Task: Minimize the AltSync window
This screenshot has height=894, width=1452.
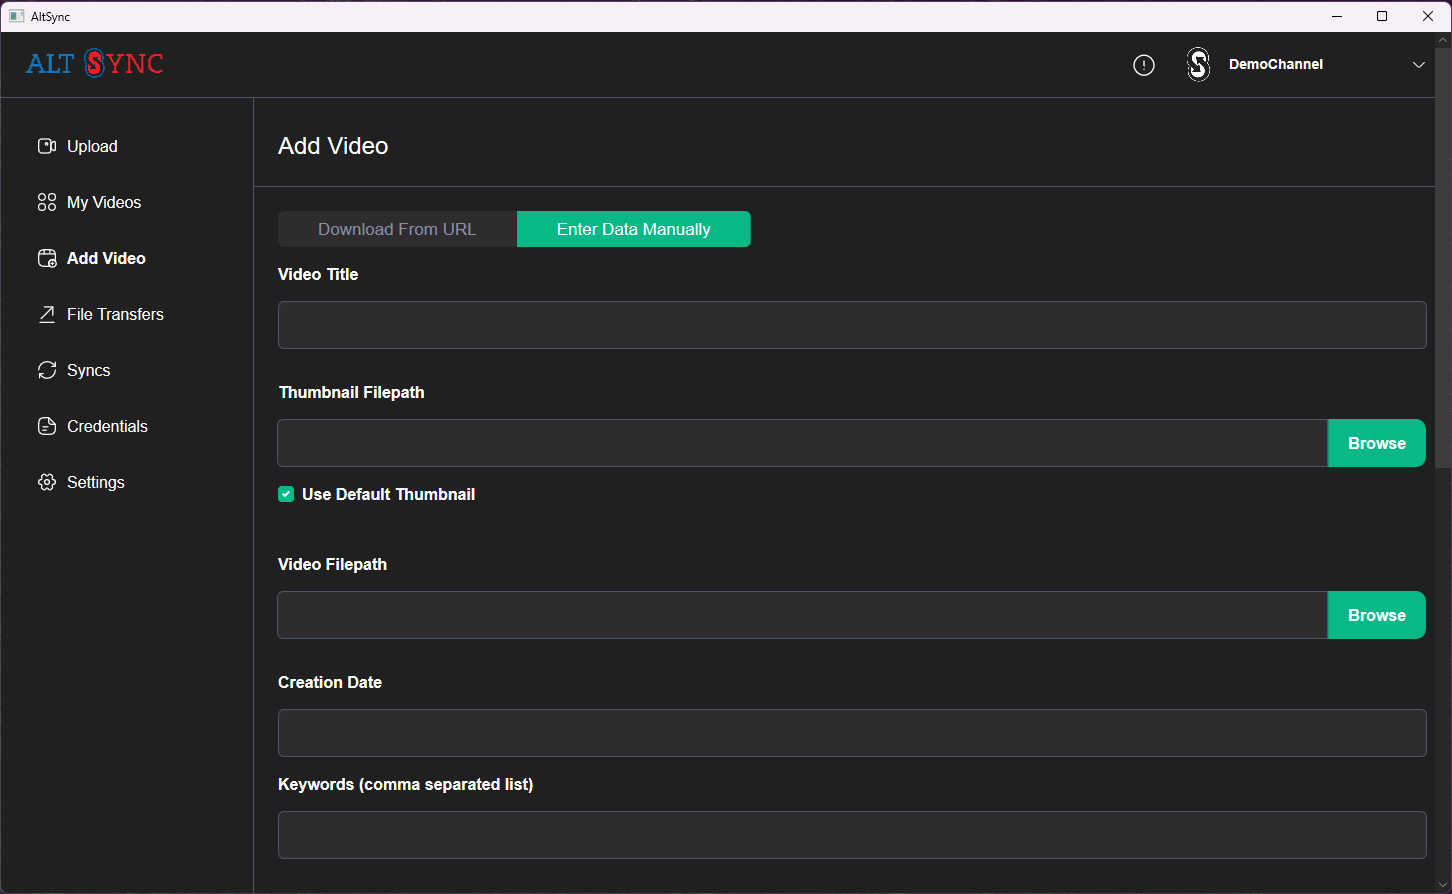Action: pyautogui.click(x=1337, y=16)
